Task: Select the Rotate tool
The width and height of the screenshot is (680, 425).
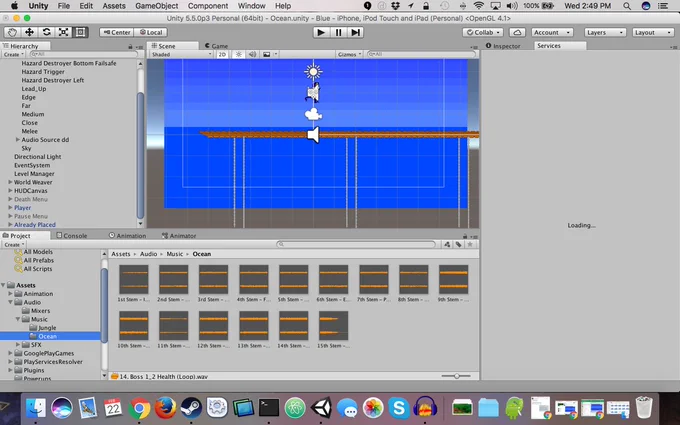Action: pos(46,32)
